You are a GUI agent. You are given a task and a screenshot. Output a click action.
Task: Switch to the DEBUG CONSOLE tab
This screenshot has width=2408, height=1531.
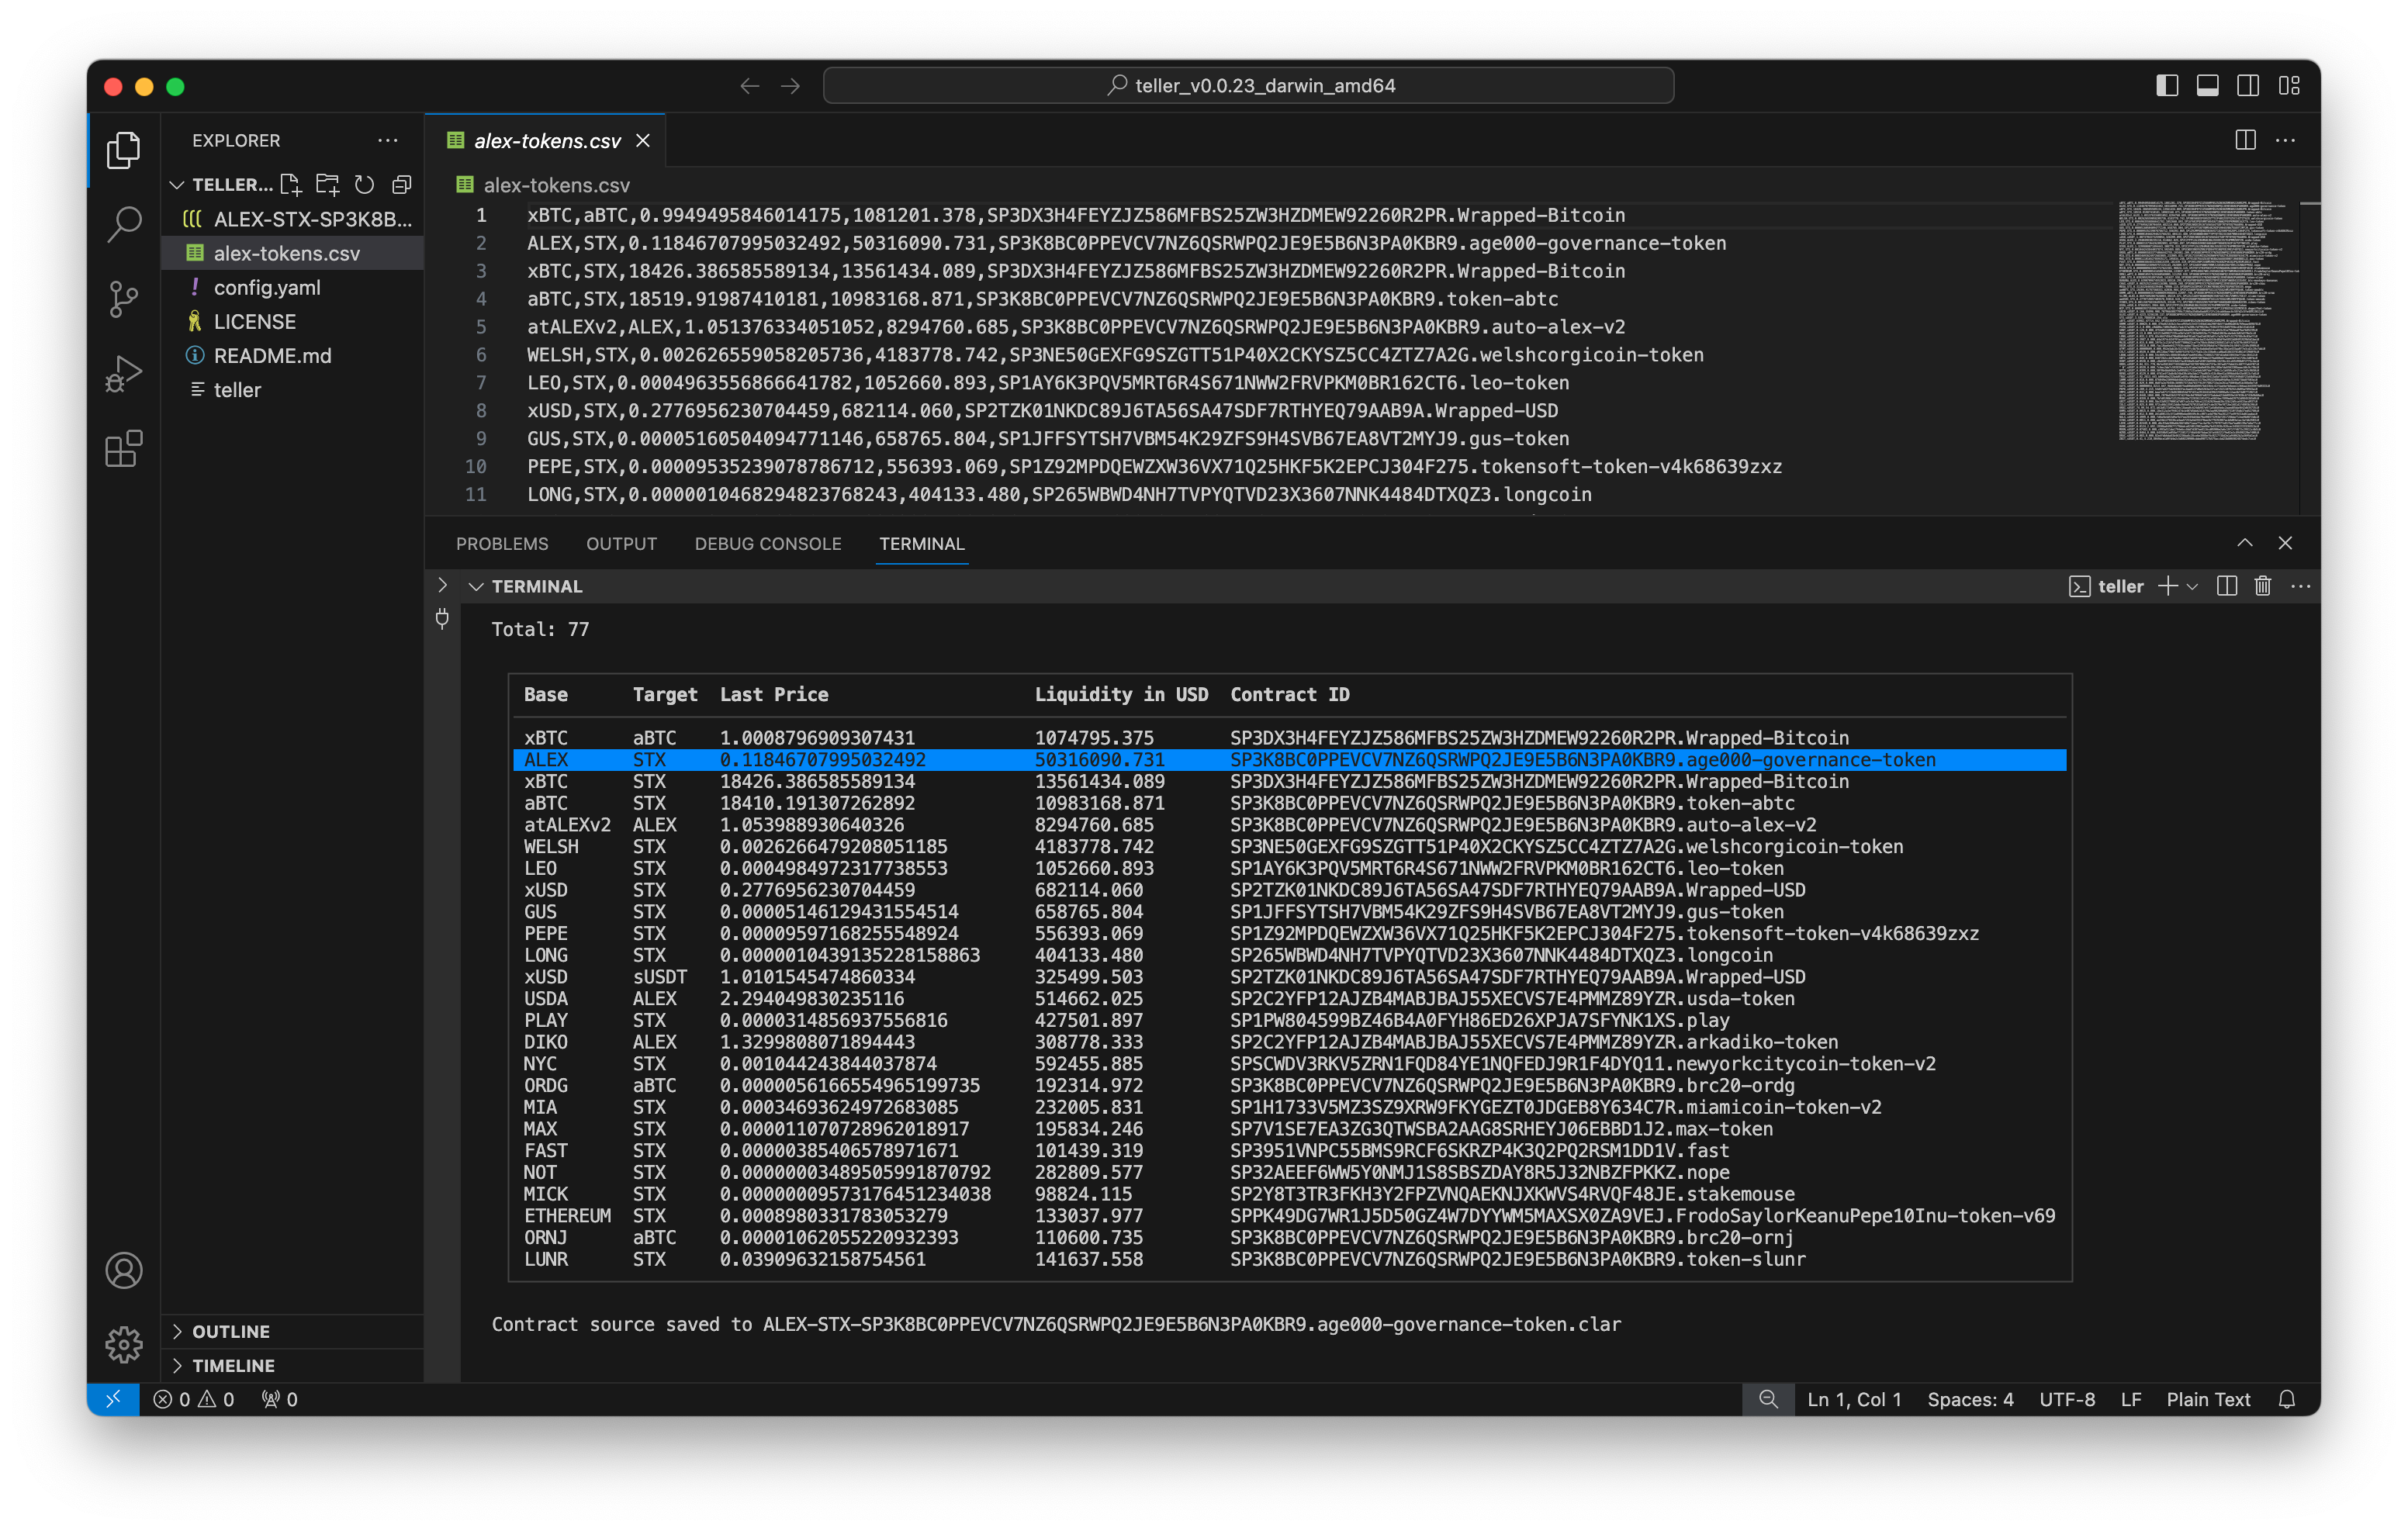(768, 544)
